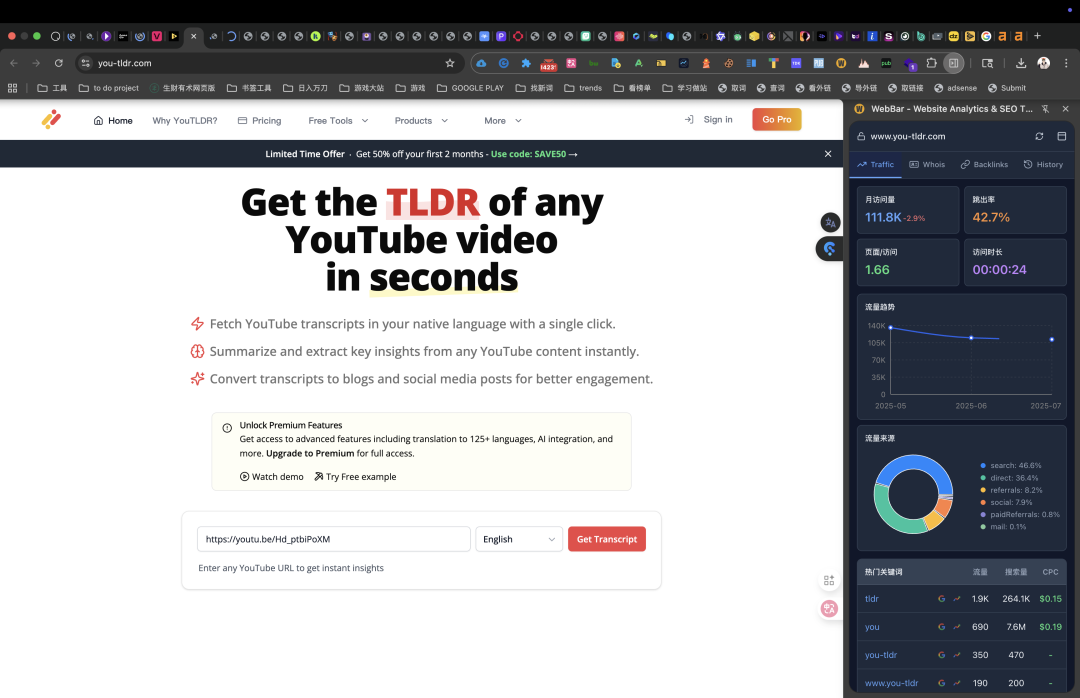Click the Upgrade to Premium link
Viewport: 1080px width, 698px height.
(310, 453)
